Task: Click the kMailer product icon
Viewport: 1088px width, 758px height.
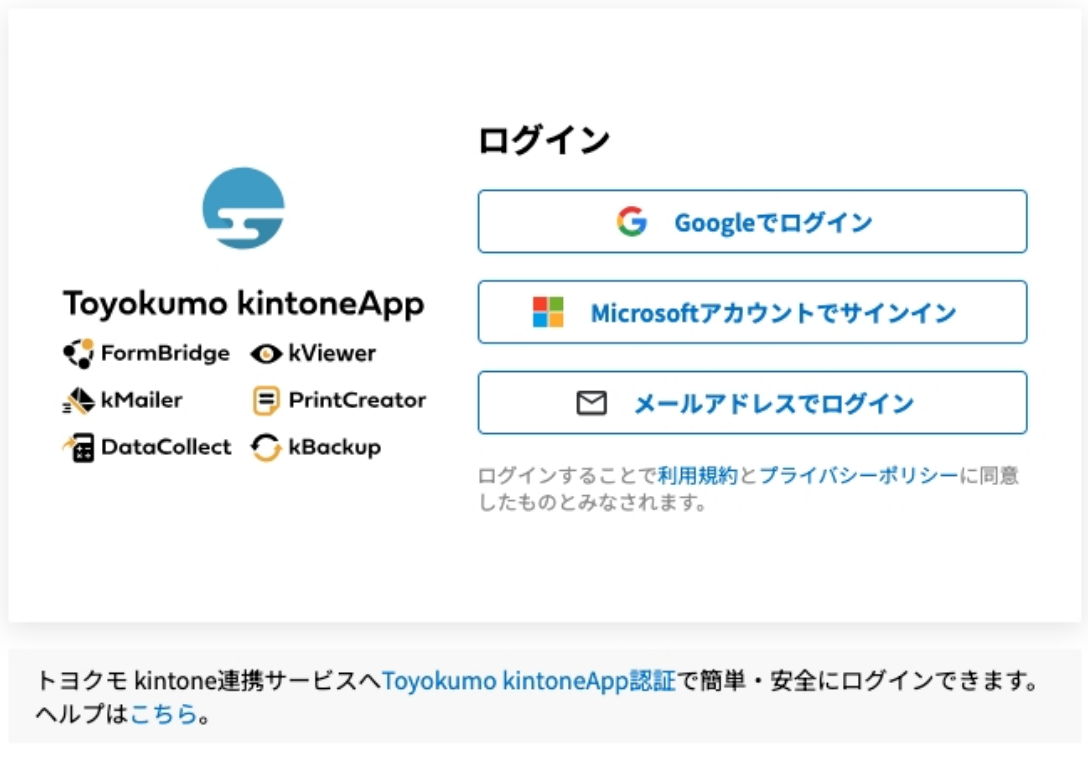Action: tap(78, 401)
